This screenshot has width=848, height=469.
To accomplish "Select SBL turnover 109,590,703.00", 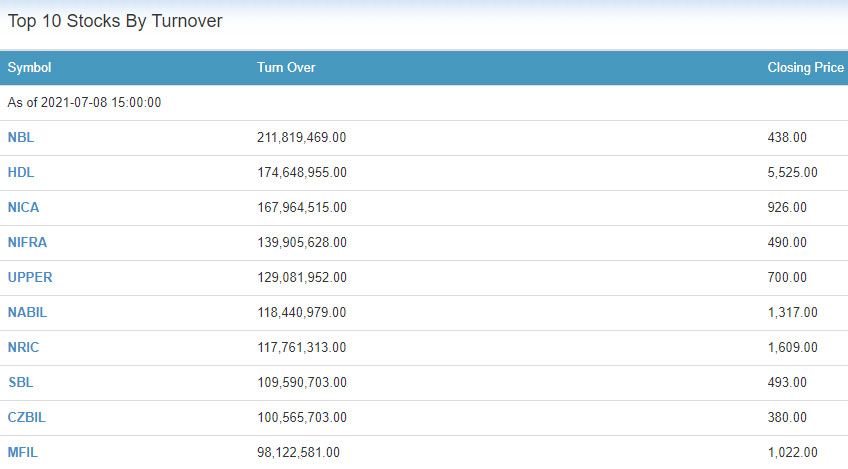I will coord(302,382).
